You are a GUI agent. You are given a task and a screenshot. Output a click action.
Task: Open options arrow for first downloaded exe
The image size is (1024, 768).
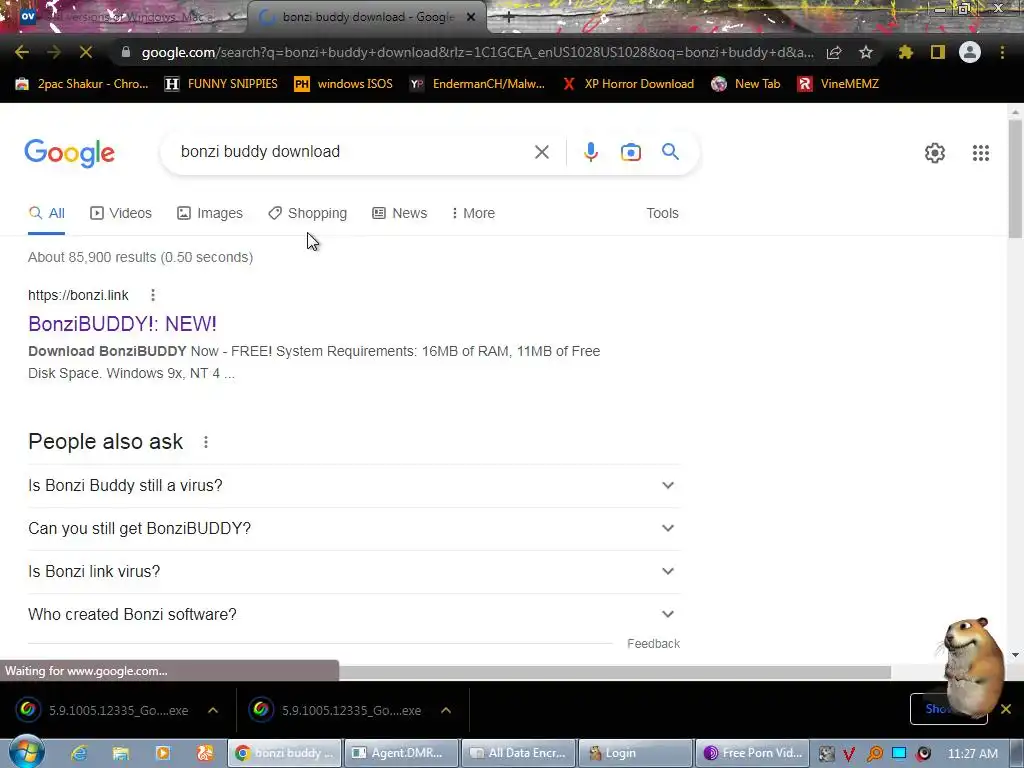(x=213, y=710)
